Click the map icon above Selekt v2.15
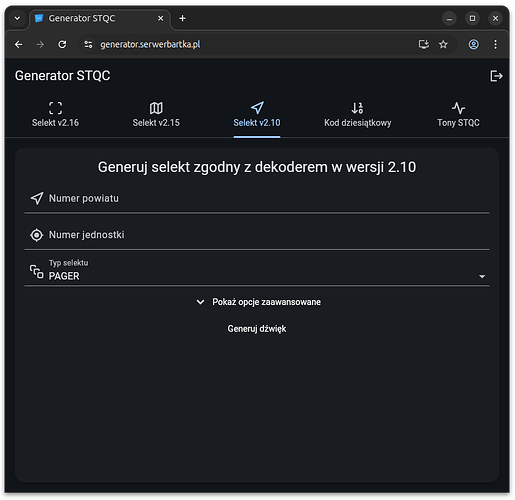This screenshot has width=515, height=500. click(156, 108)
